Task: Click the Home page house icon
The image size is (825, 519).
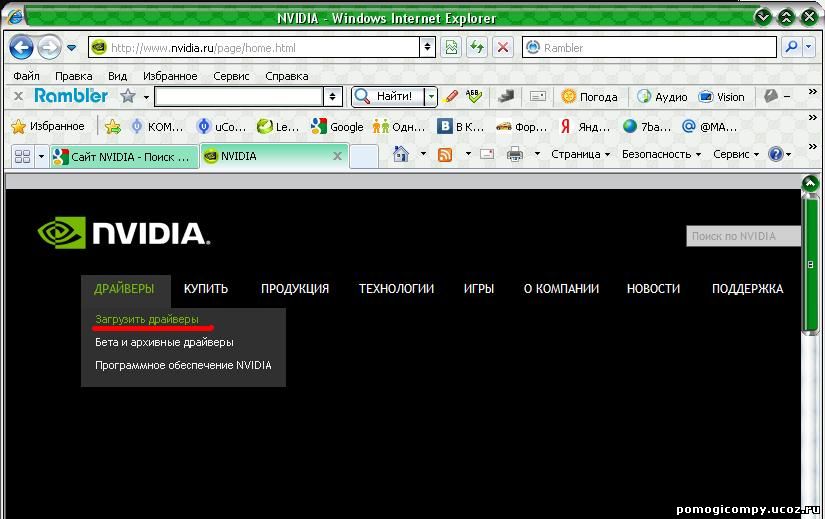Action: coord(401,154)
